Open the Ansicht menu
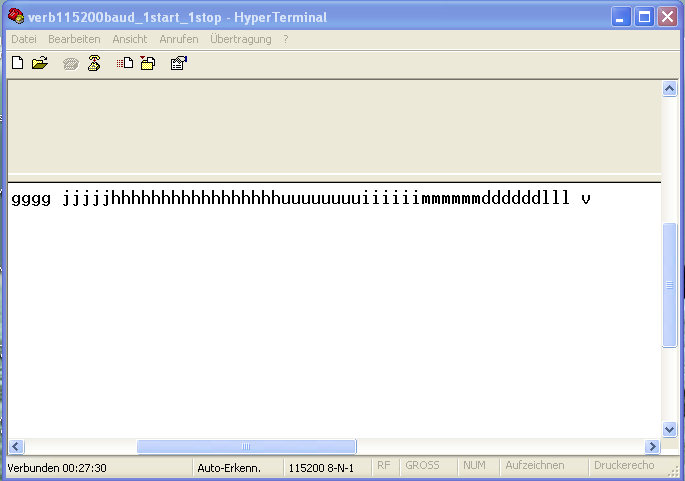 (130, 39)
